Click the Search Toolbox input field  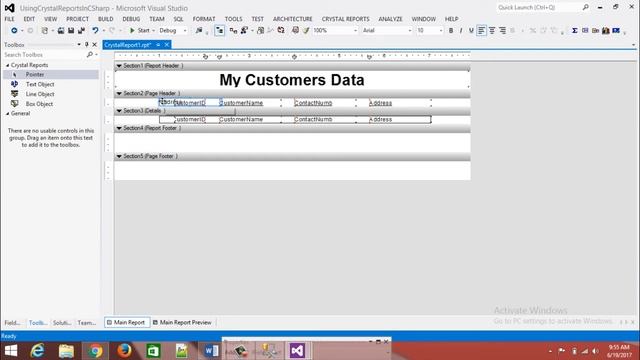tap(44, 55)
